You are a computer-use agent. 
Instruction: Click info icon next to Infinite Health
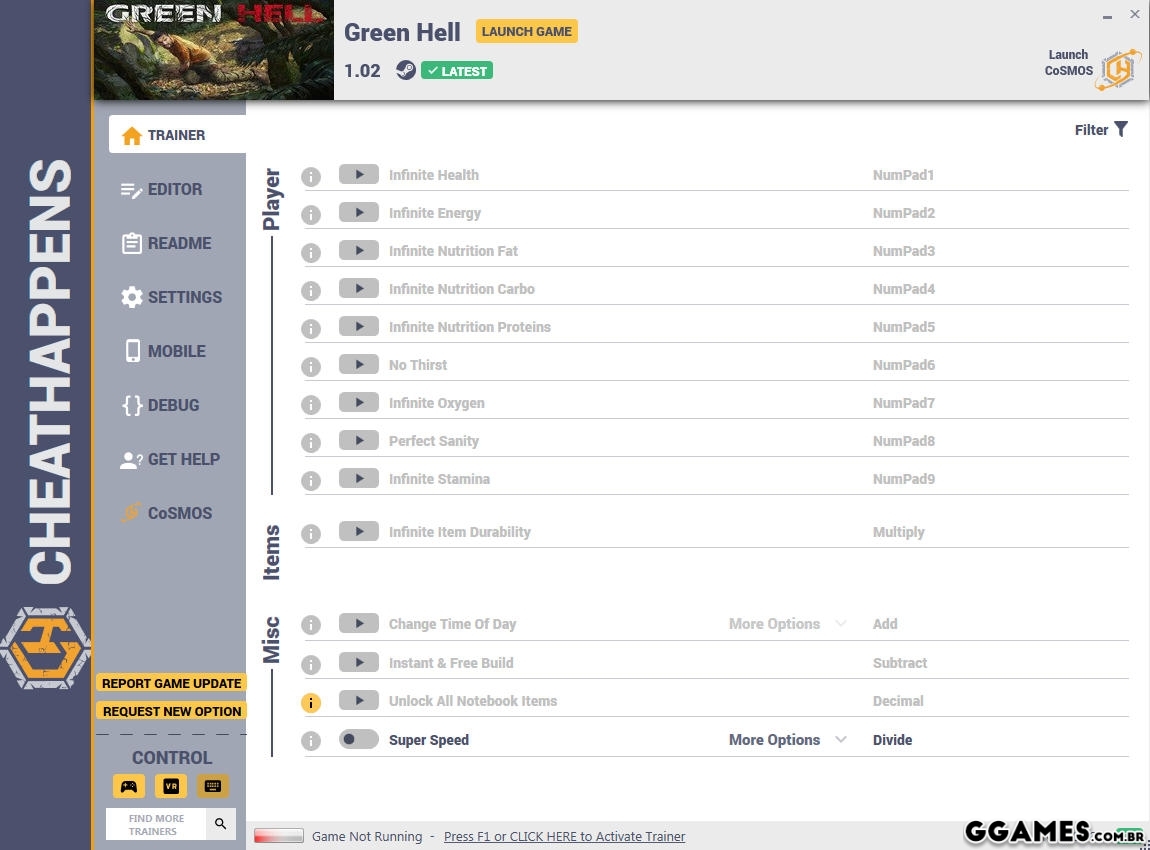point(311,177)
